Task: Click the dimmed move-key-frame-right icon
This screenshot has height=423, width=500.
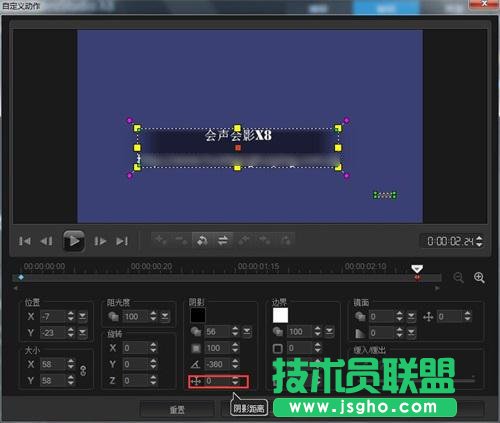Action: (x=265, y=240)
